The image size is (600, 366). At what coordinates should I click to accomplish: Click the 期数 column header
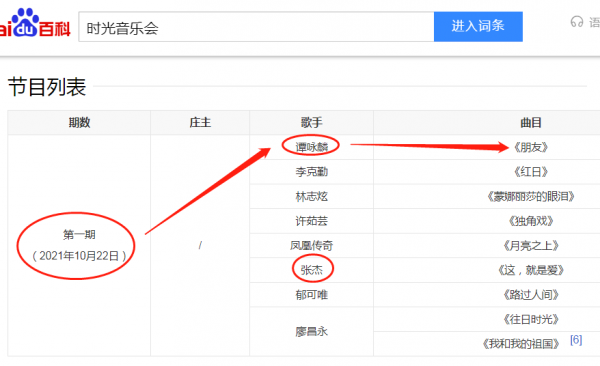(79, 123)
